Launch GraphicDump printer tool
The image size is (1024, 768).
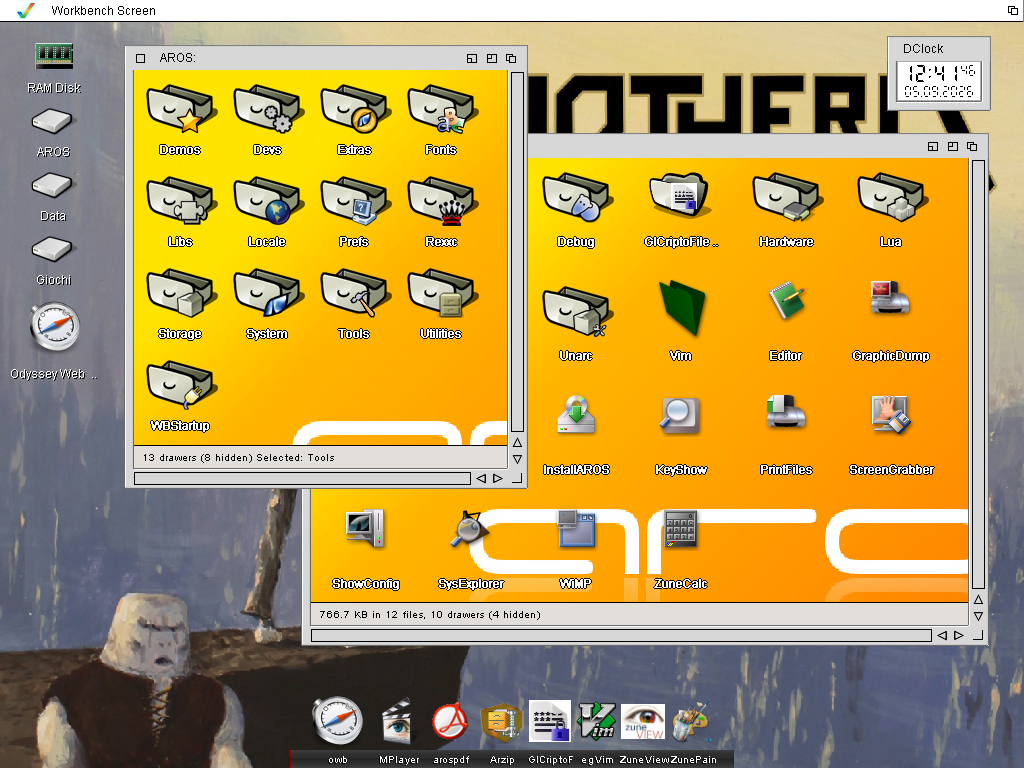[890, 298]
